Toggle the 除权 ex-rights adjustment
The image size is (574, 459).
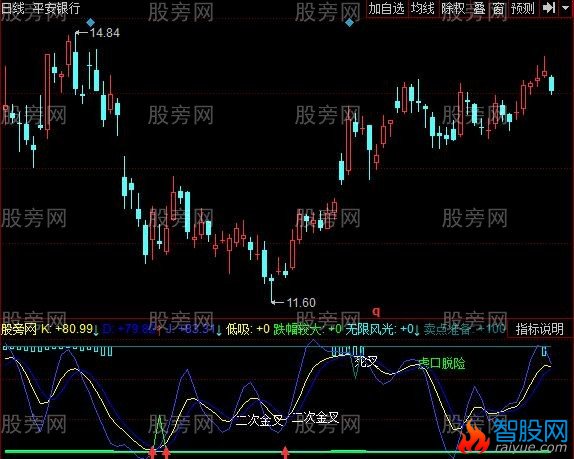pyautogui.click(x=453, y=8)
